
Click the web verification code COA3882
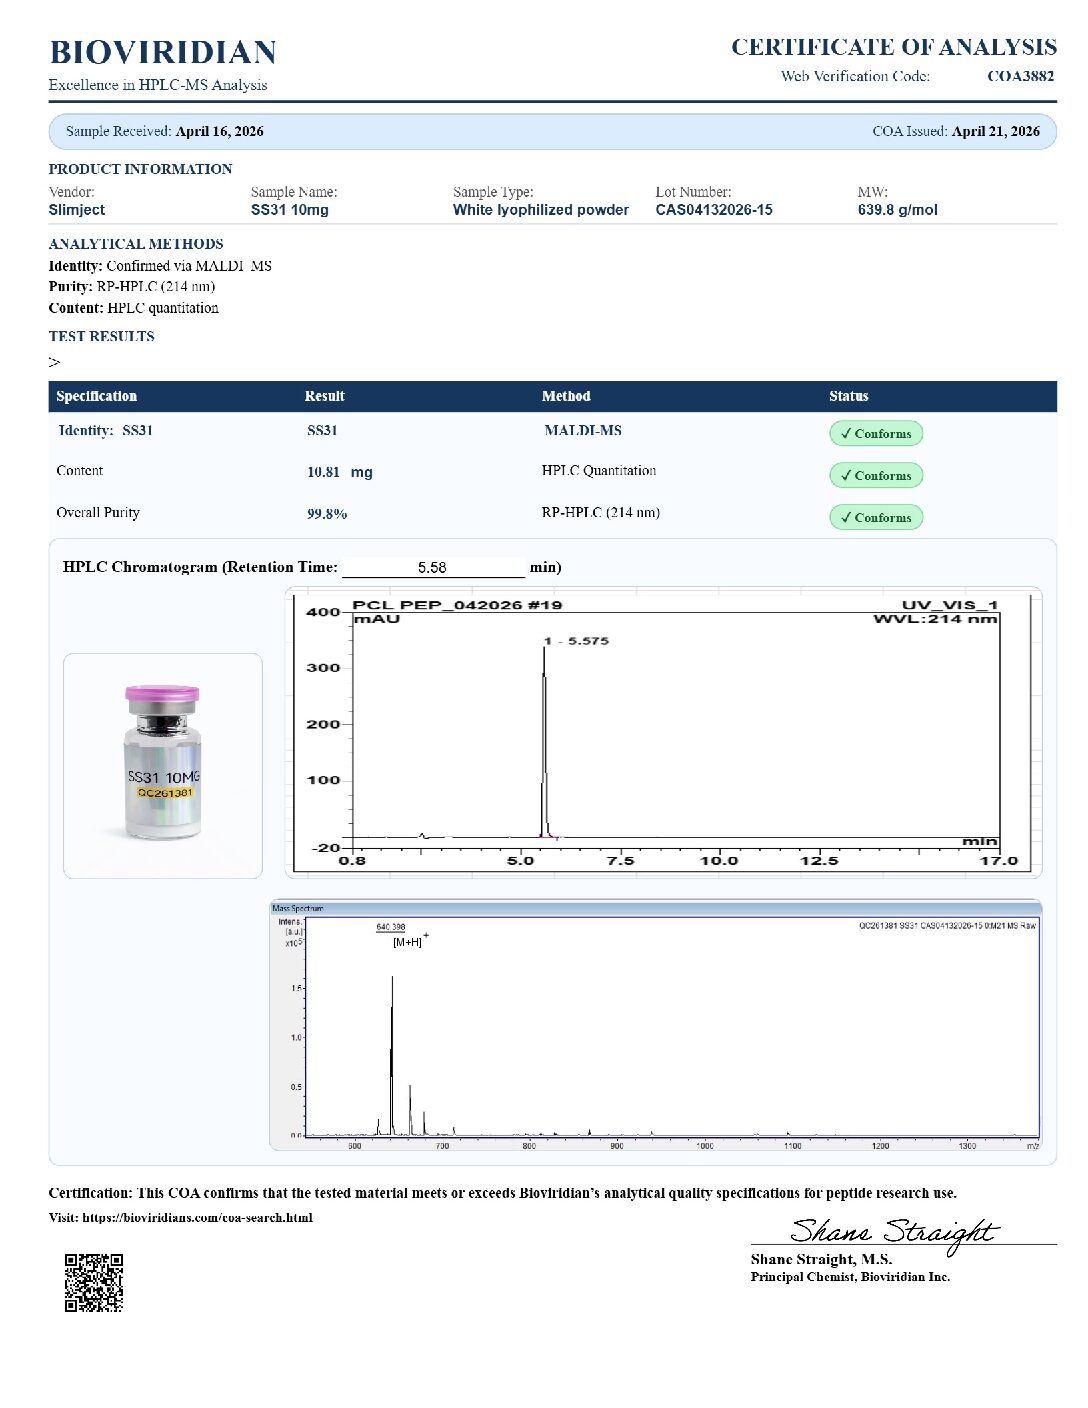tap(1020, 76)
